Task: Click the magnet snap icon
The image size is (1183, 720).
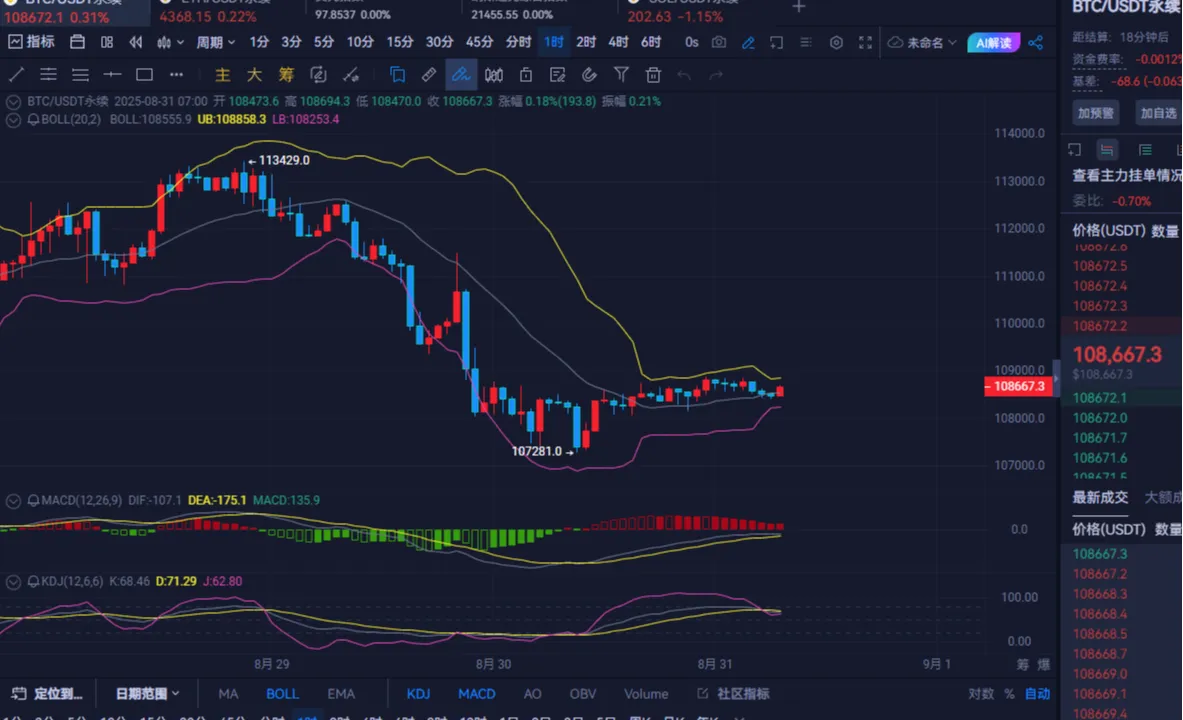Action: [589, 75]
